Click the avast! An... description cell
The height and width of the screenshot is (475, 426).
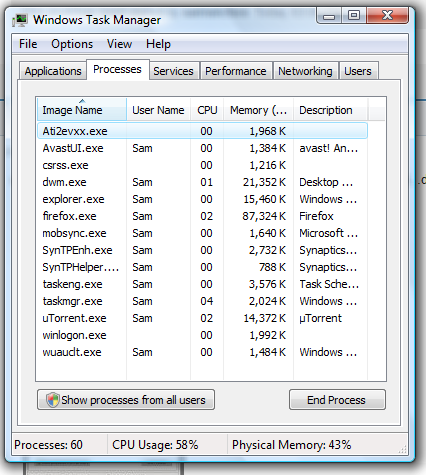[x=329, y=148]
